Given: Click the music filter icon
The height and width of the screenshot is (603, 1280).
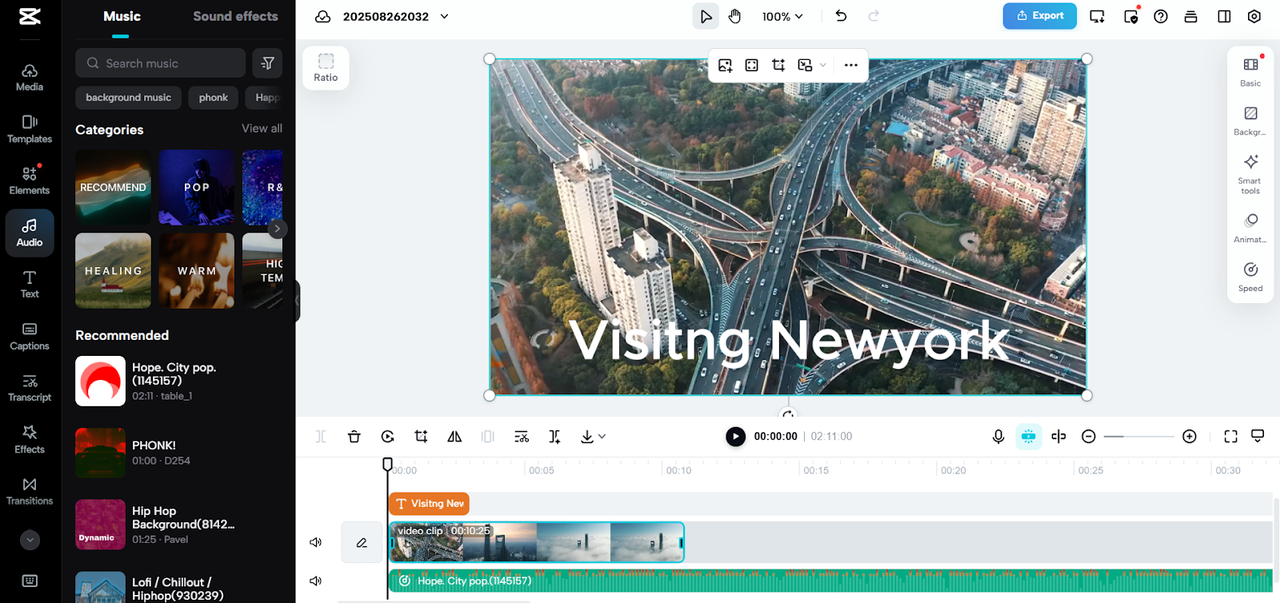Looking at the screenshot, I should pos(267,63).
